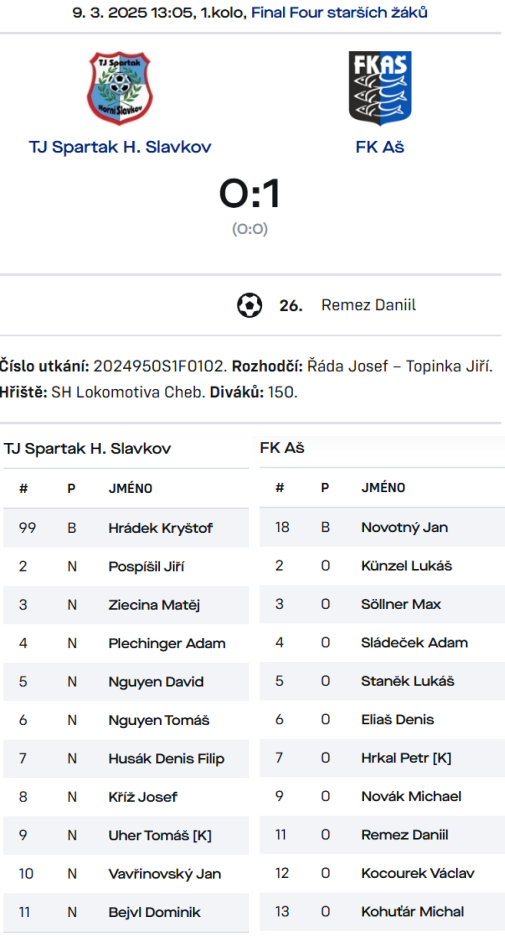The image size is (505, 937).
Task: Click captain Uher Tomáš [K]
Action: [160, 835]
